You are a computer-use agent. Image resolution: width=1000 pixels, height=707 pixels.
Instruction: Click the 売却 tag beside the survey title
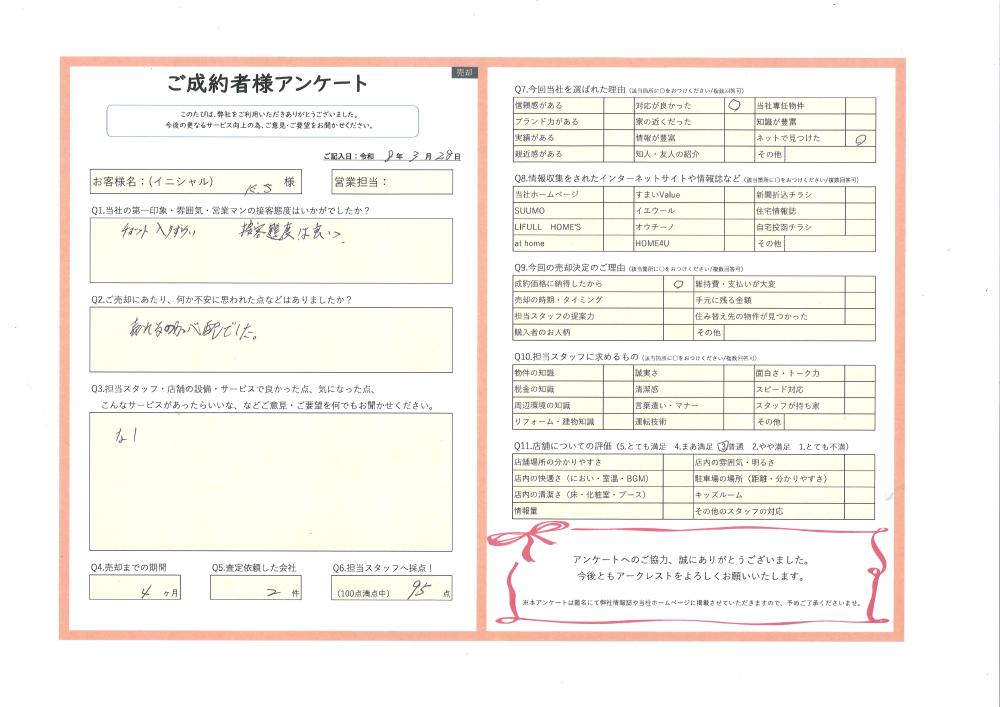click(464, 73)
